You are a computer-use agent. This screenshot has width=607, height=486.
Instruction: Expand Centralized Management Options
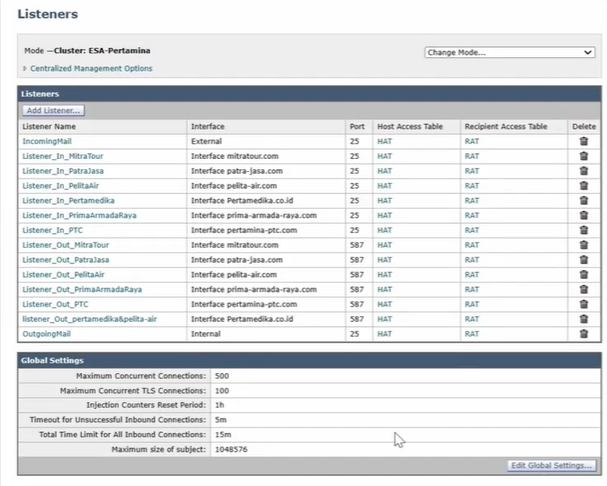point(90,69)
